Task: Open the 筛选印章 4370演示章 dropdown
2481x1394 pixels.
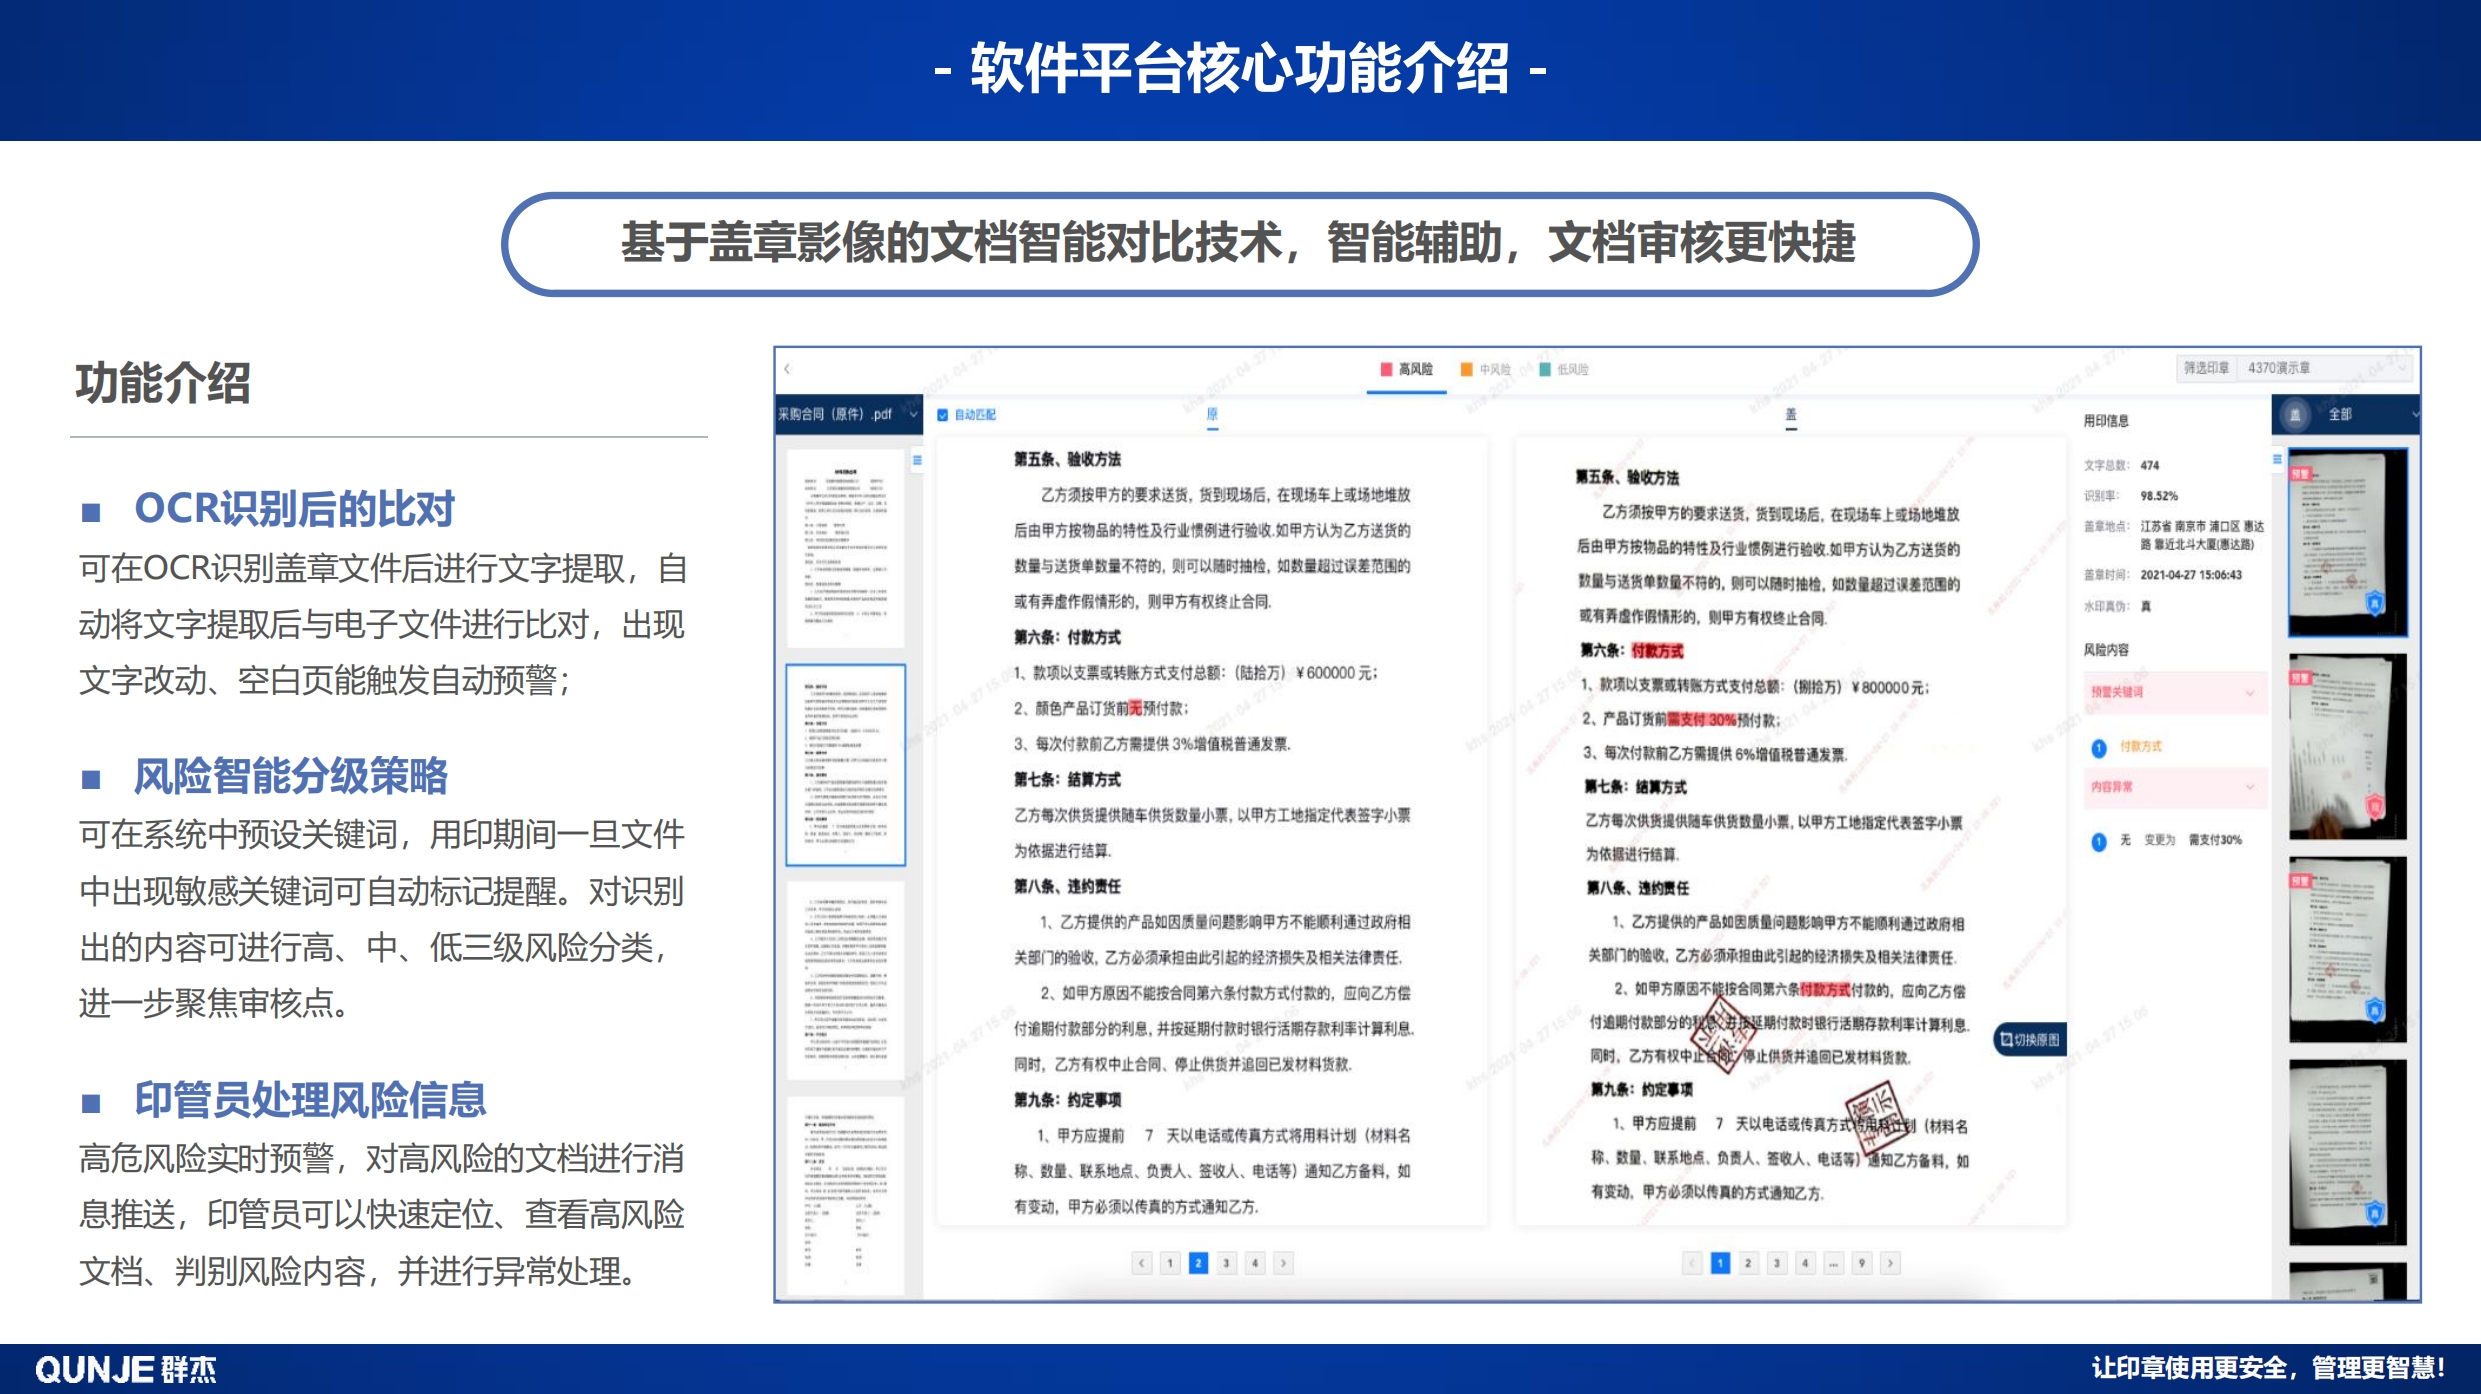Action: [x=2295, y=368]
